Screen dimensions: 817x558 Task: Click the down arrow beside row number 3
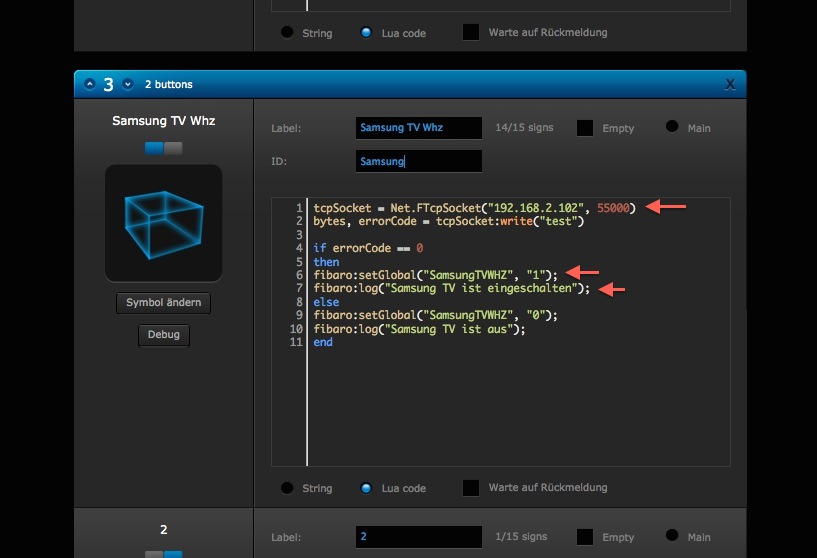coord(127,85)
